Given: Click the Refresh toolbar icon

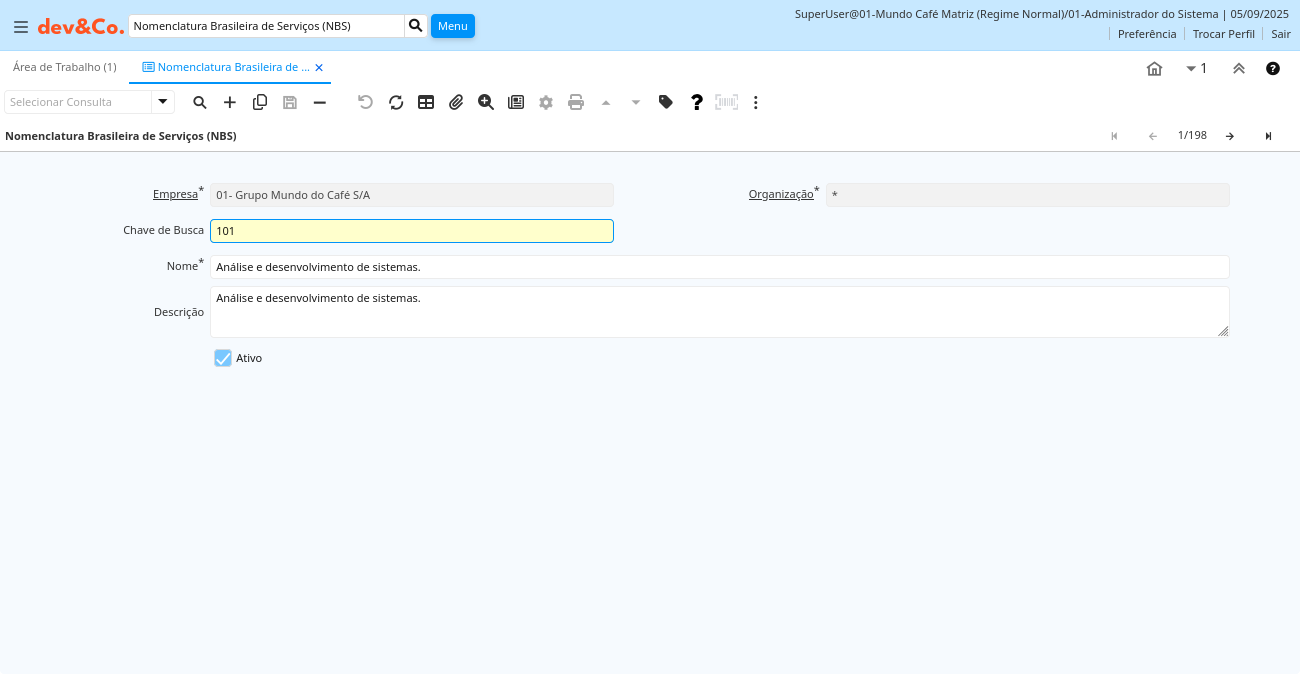Looking at the screenshot, I should point(396,102).
